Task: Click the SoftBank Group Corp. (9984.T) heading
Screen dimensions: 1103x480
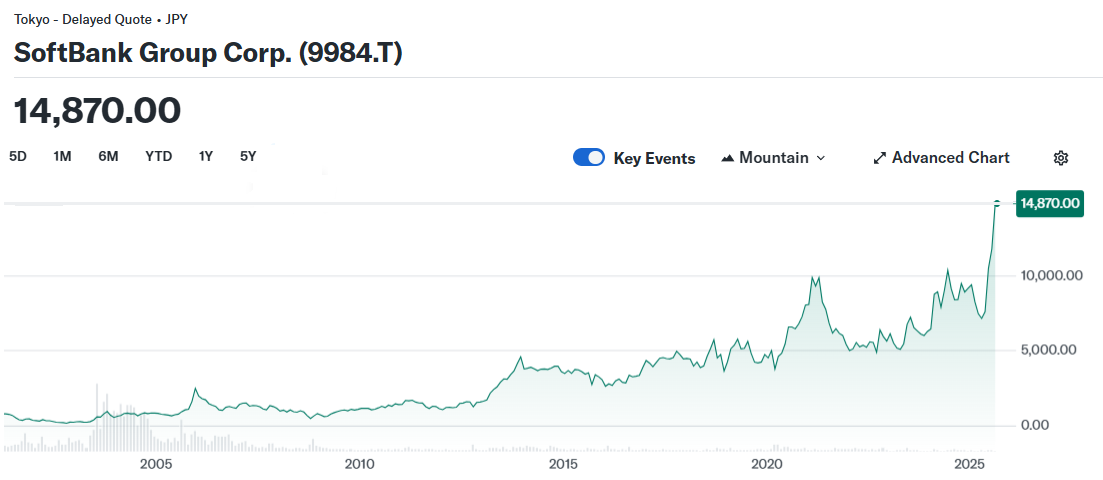Action: pyautogui.click(x=208, y=53)
